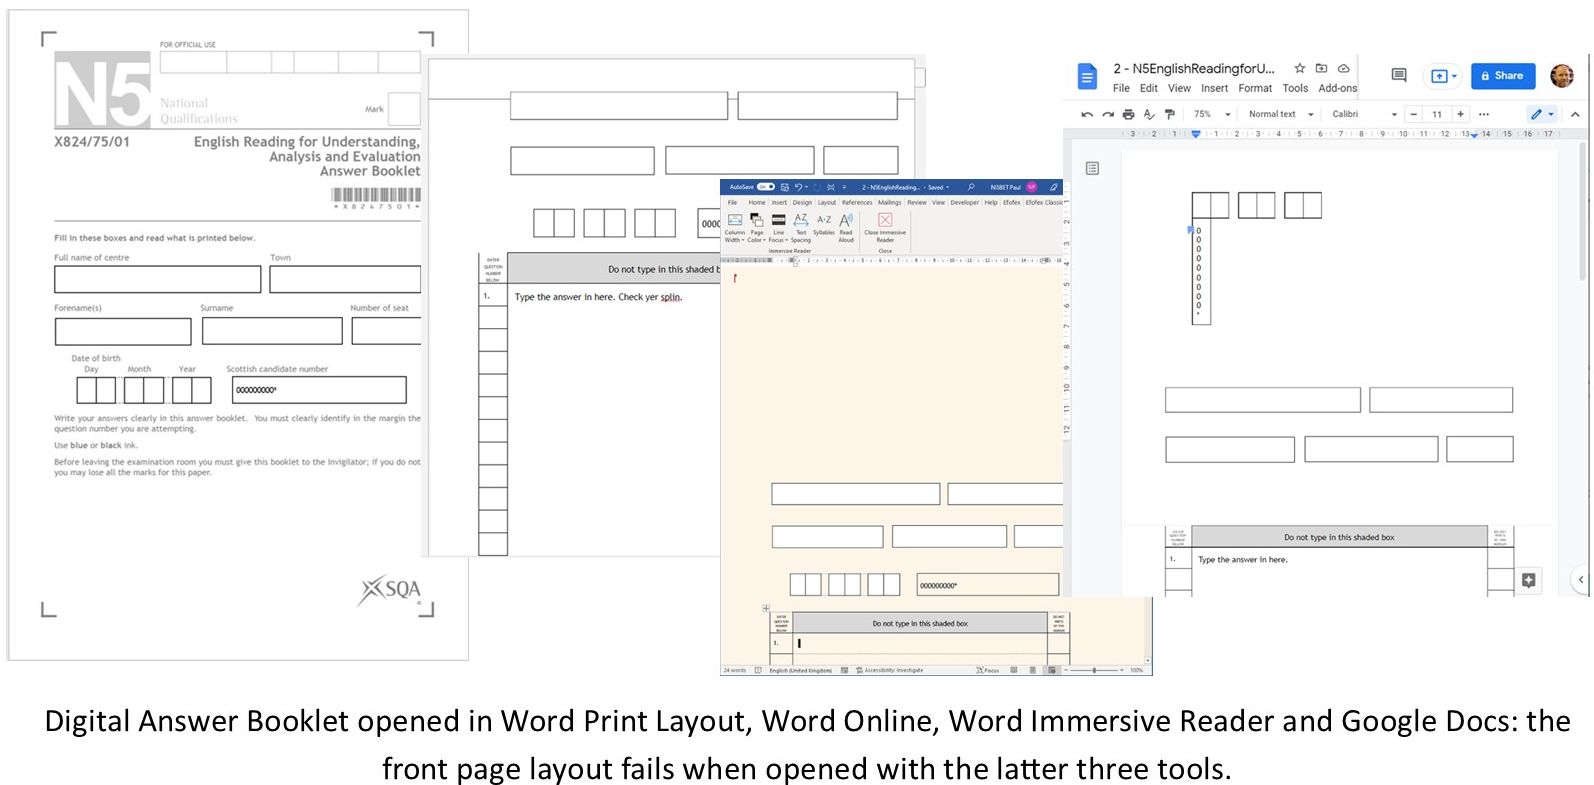Switch to Word Design tab
Image resolution: width=1594 pixels, height=785 pixels.
[x=802, y=202]
